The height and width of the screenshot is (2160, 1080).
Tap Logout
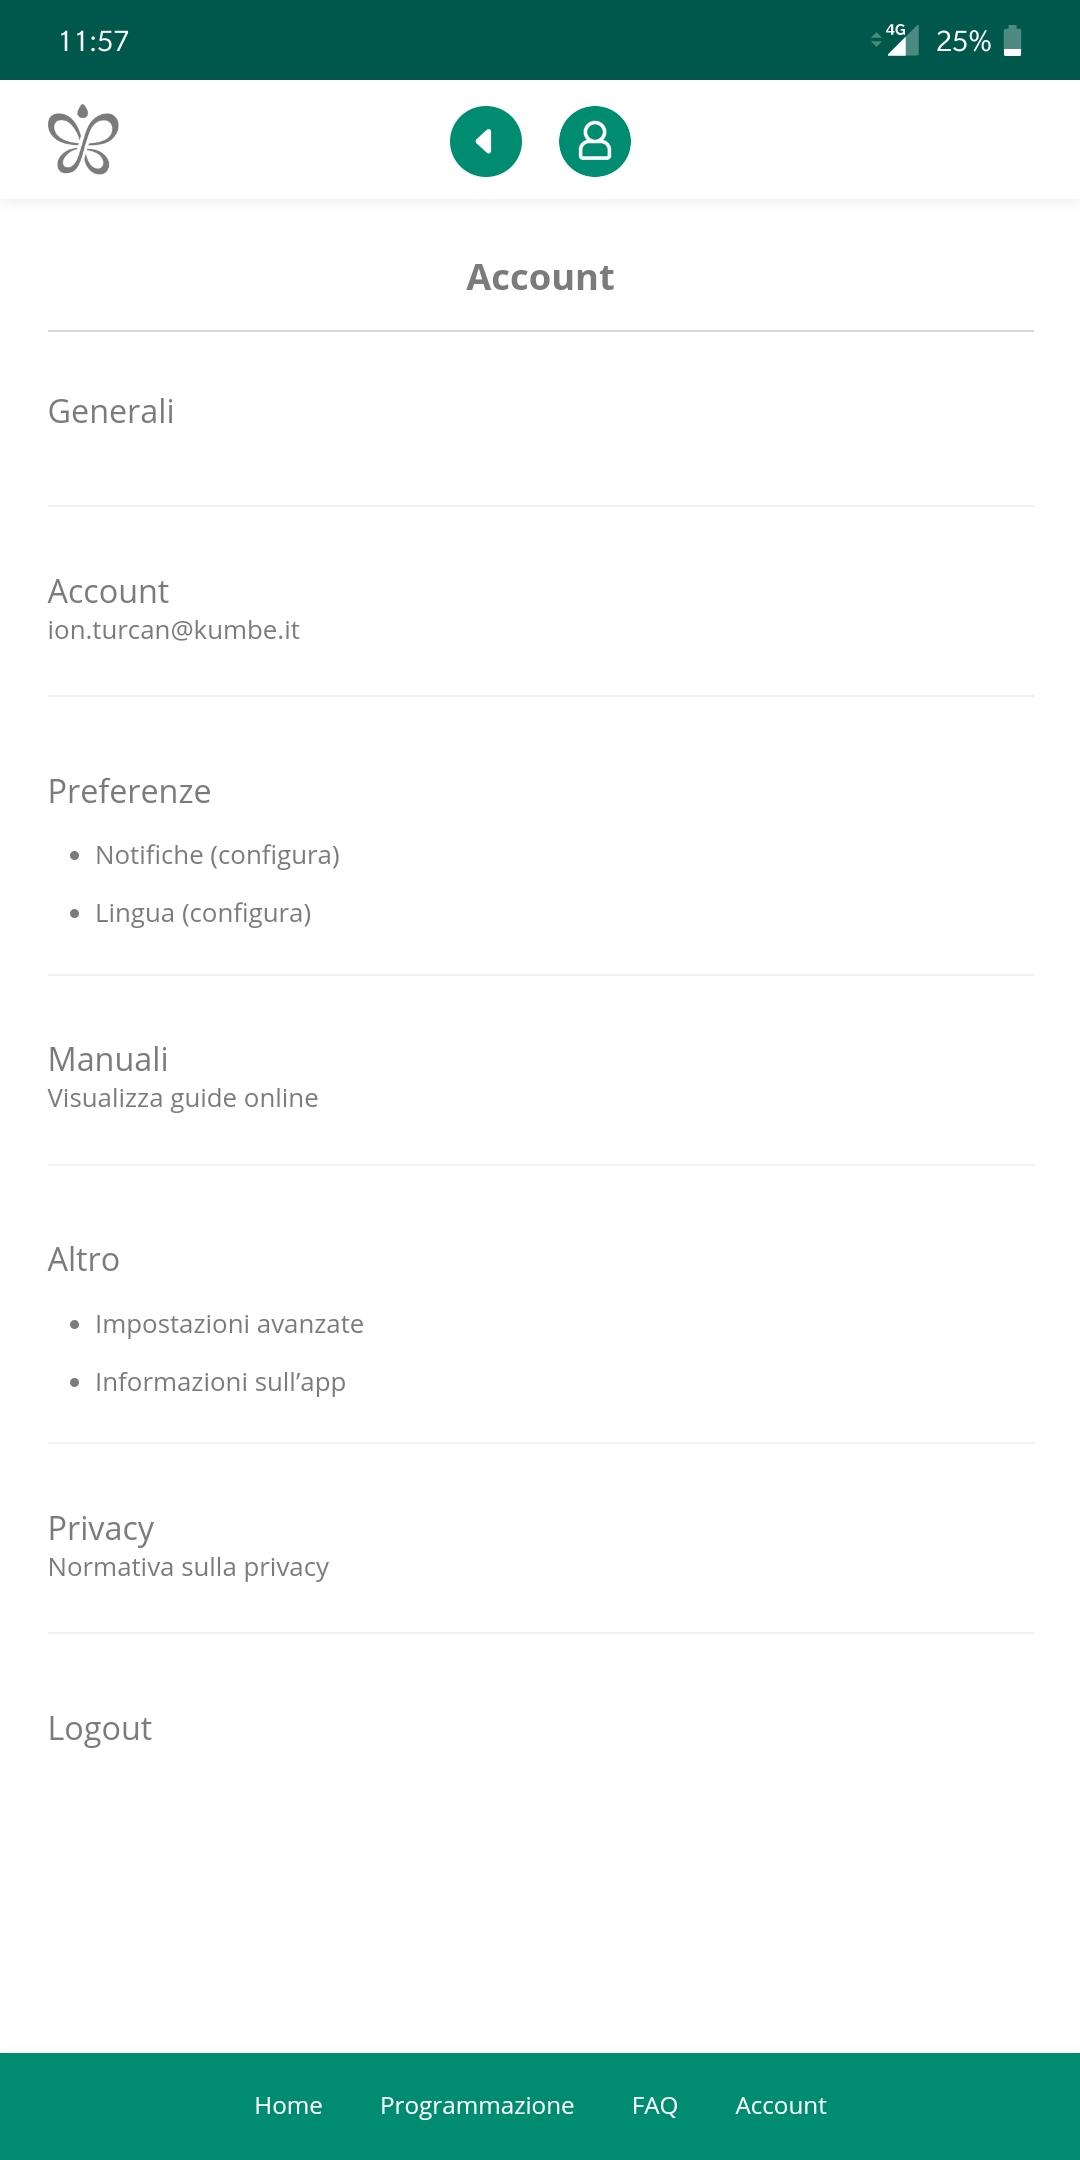pos(100,1729)
